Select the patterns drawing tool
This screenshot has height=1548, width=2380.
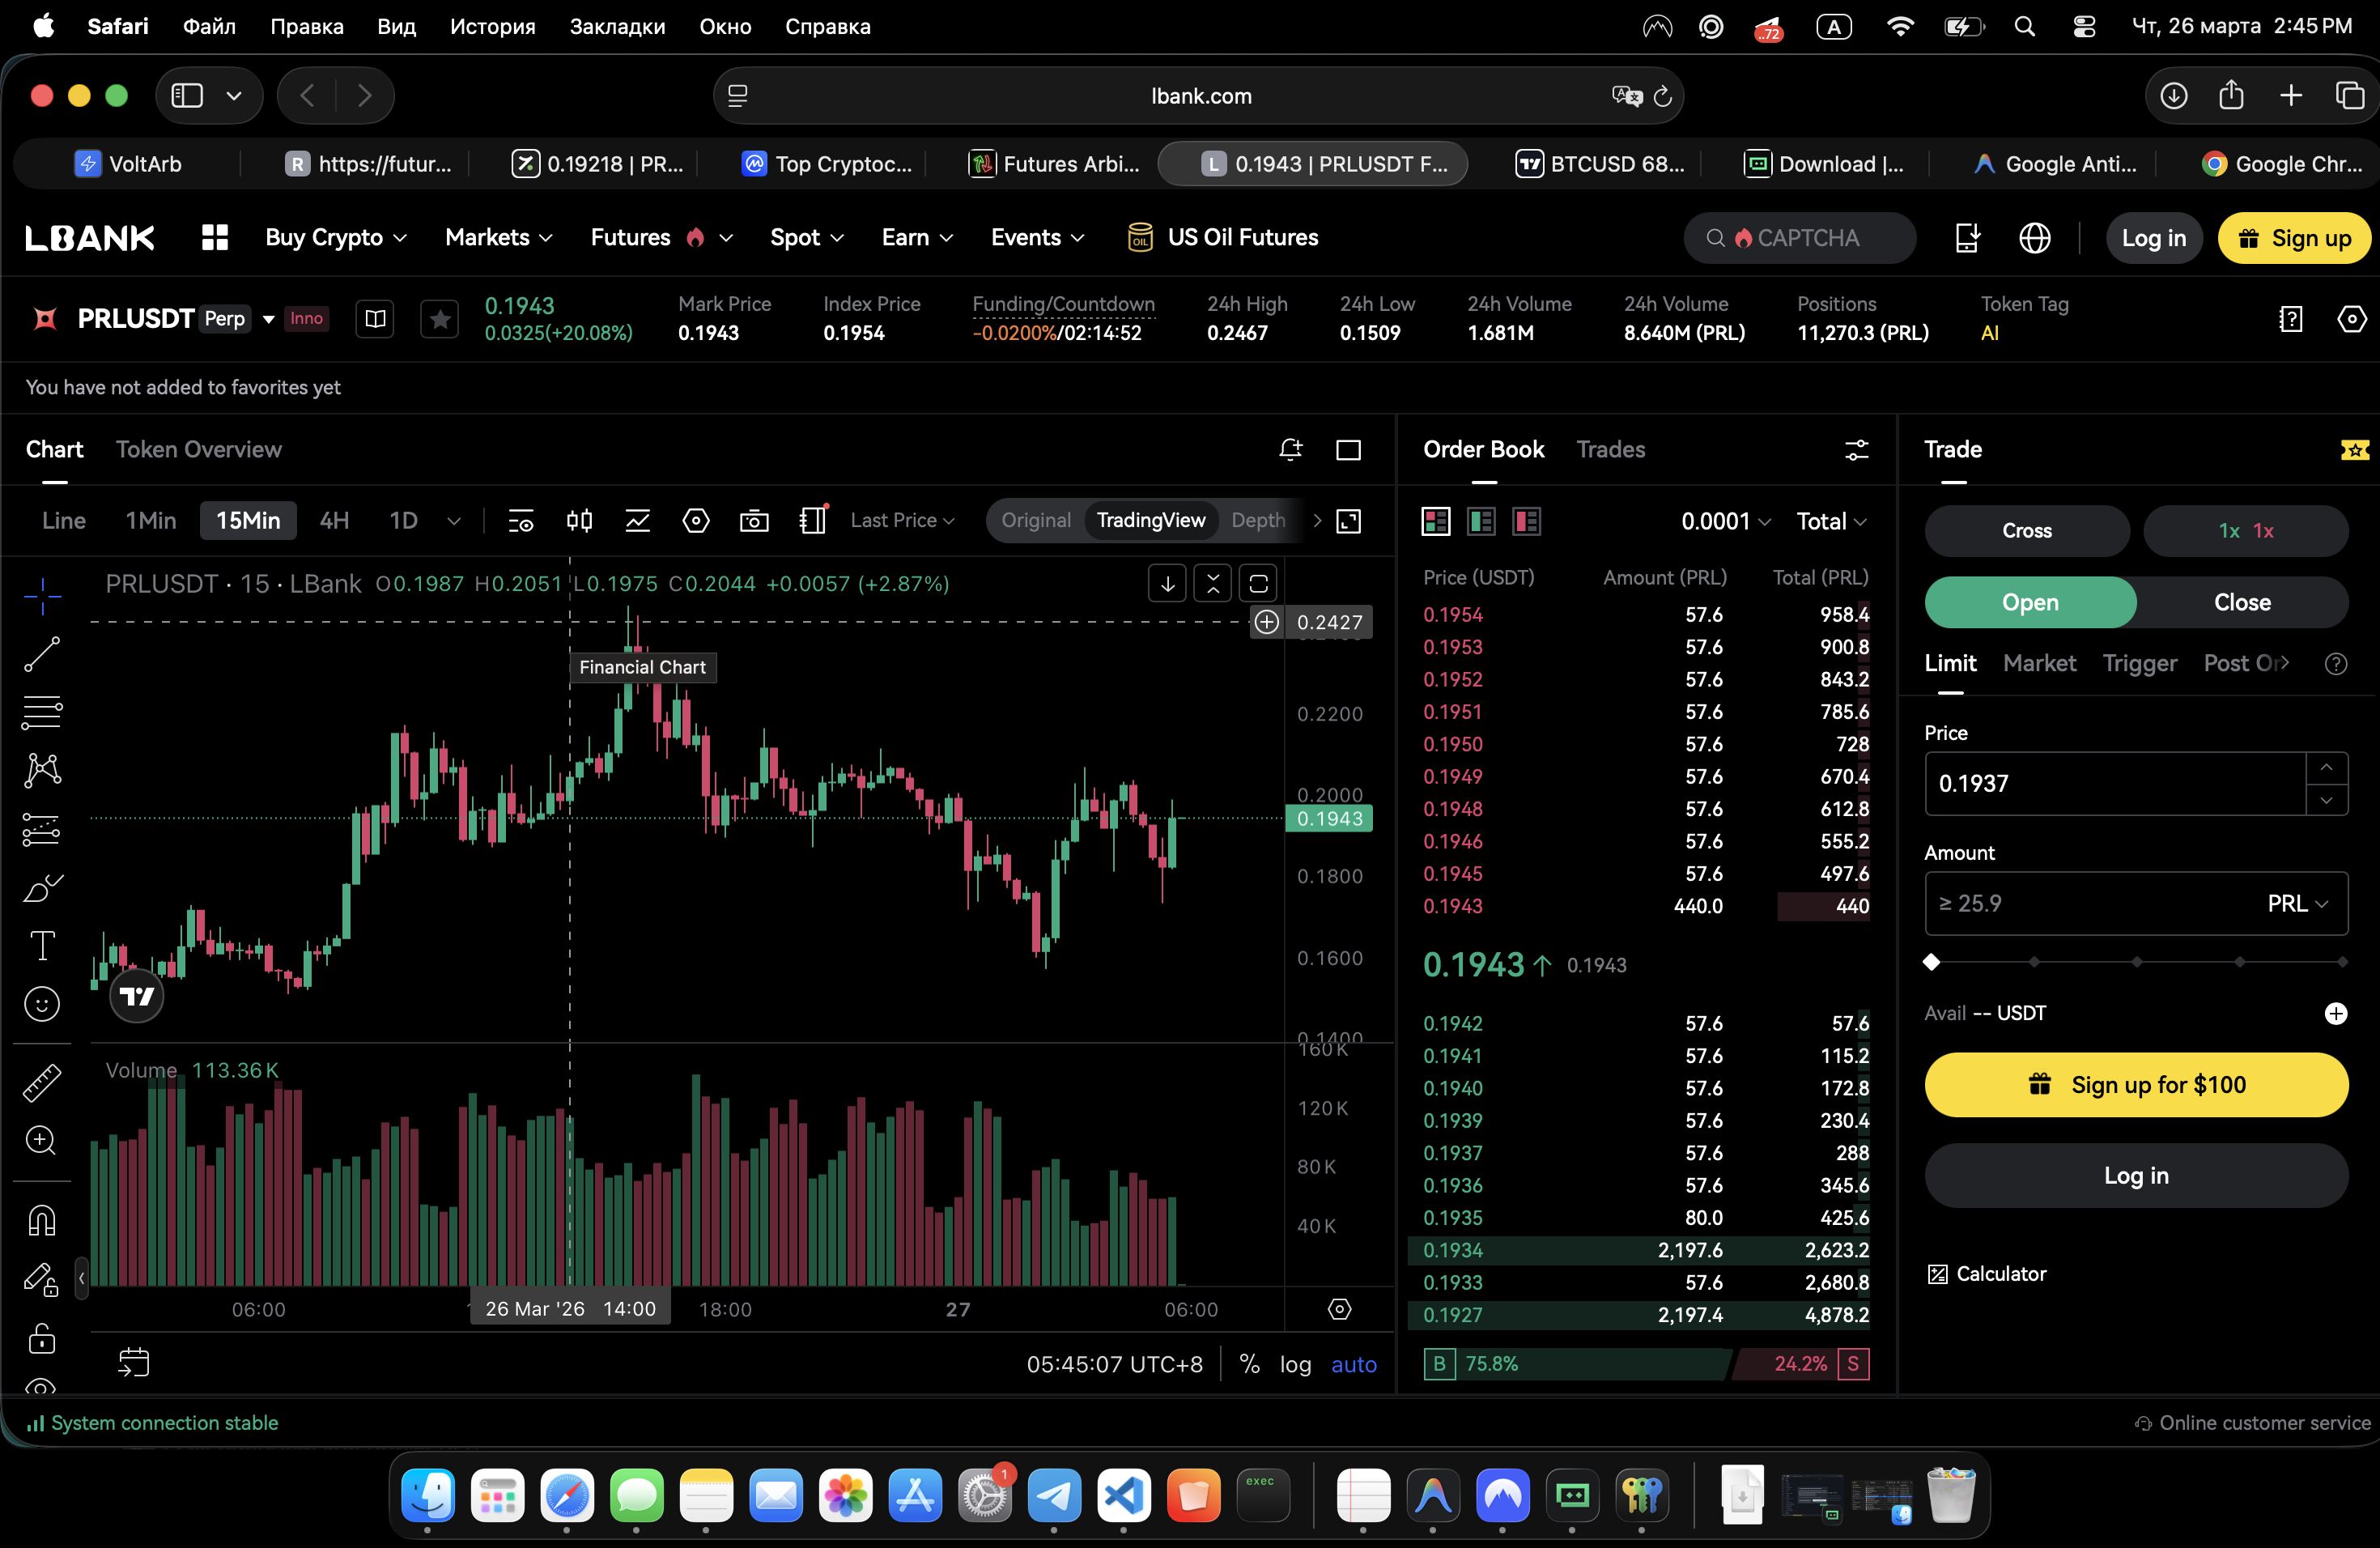42,770
